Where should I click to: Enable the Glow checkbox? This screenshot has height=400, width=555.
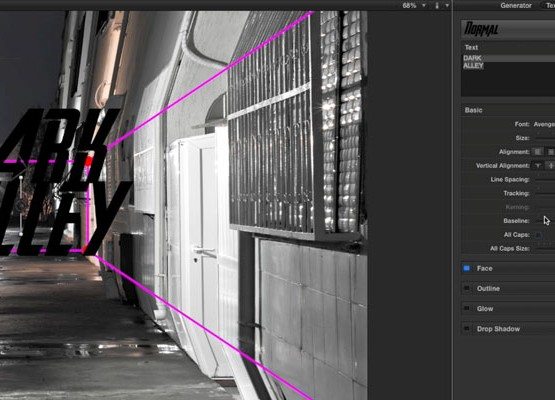click(467, 309)
